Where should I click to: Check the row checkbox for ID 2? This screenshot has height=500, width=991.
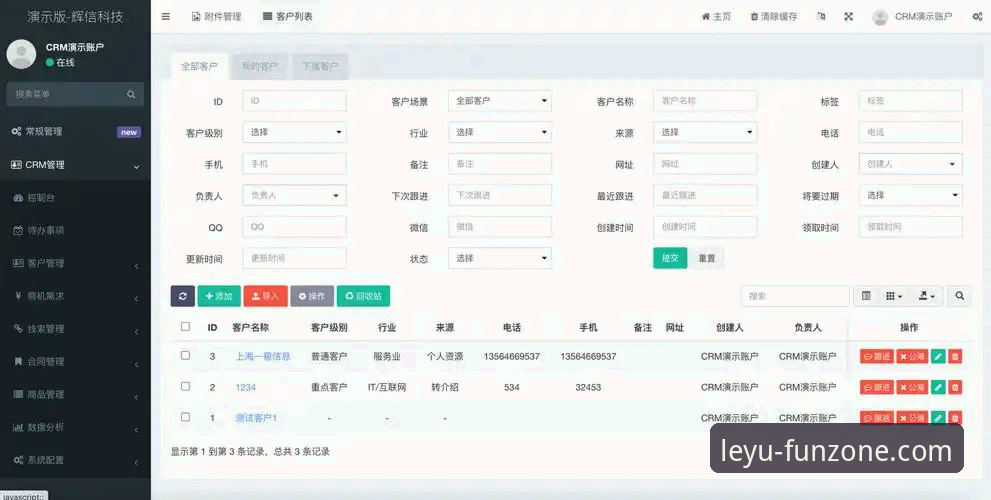[x=185, y=386]
